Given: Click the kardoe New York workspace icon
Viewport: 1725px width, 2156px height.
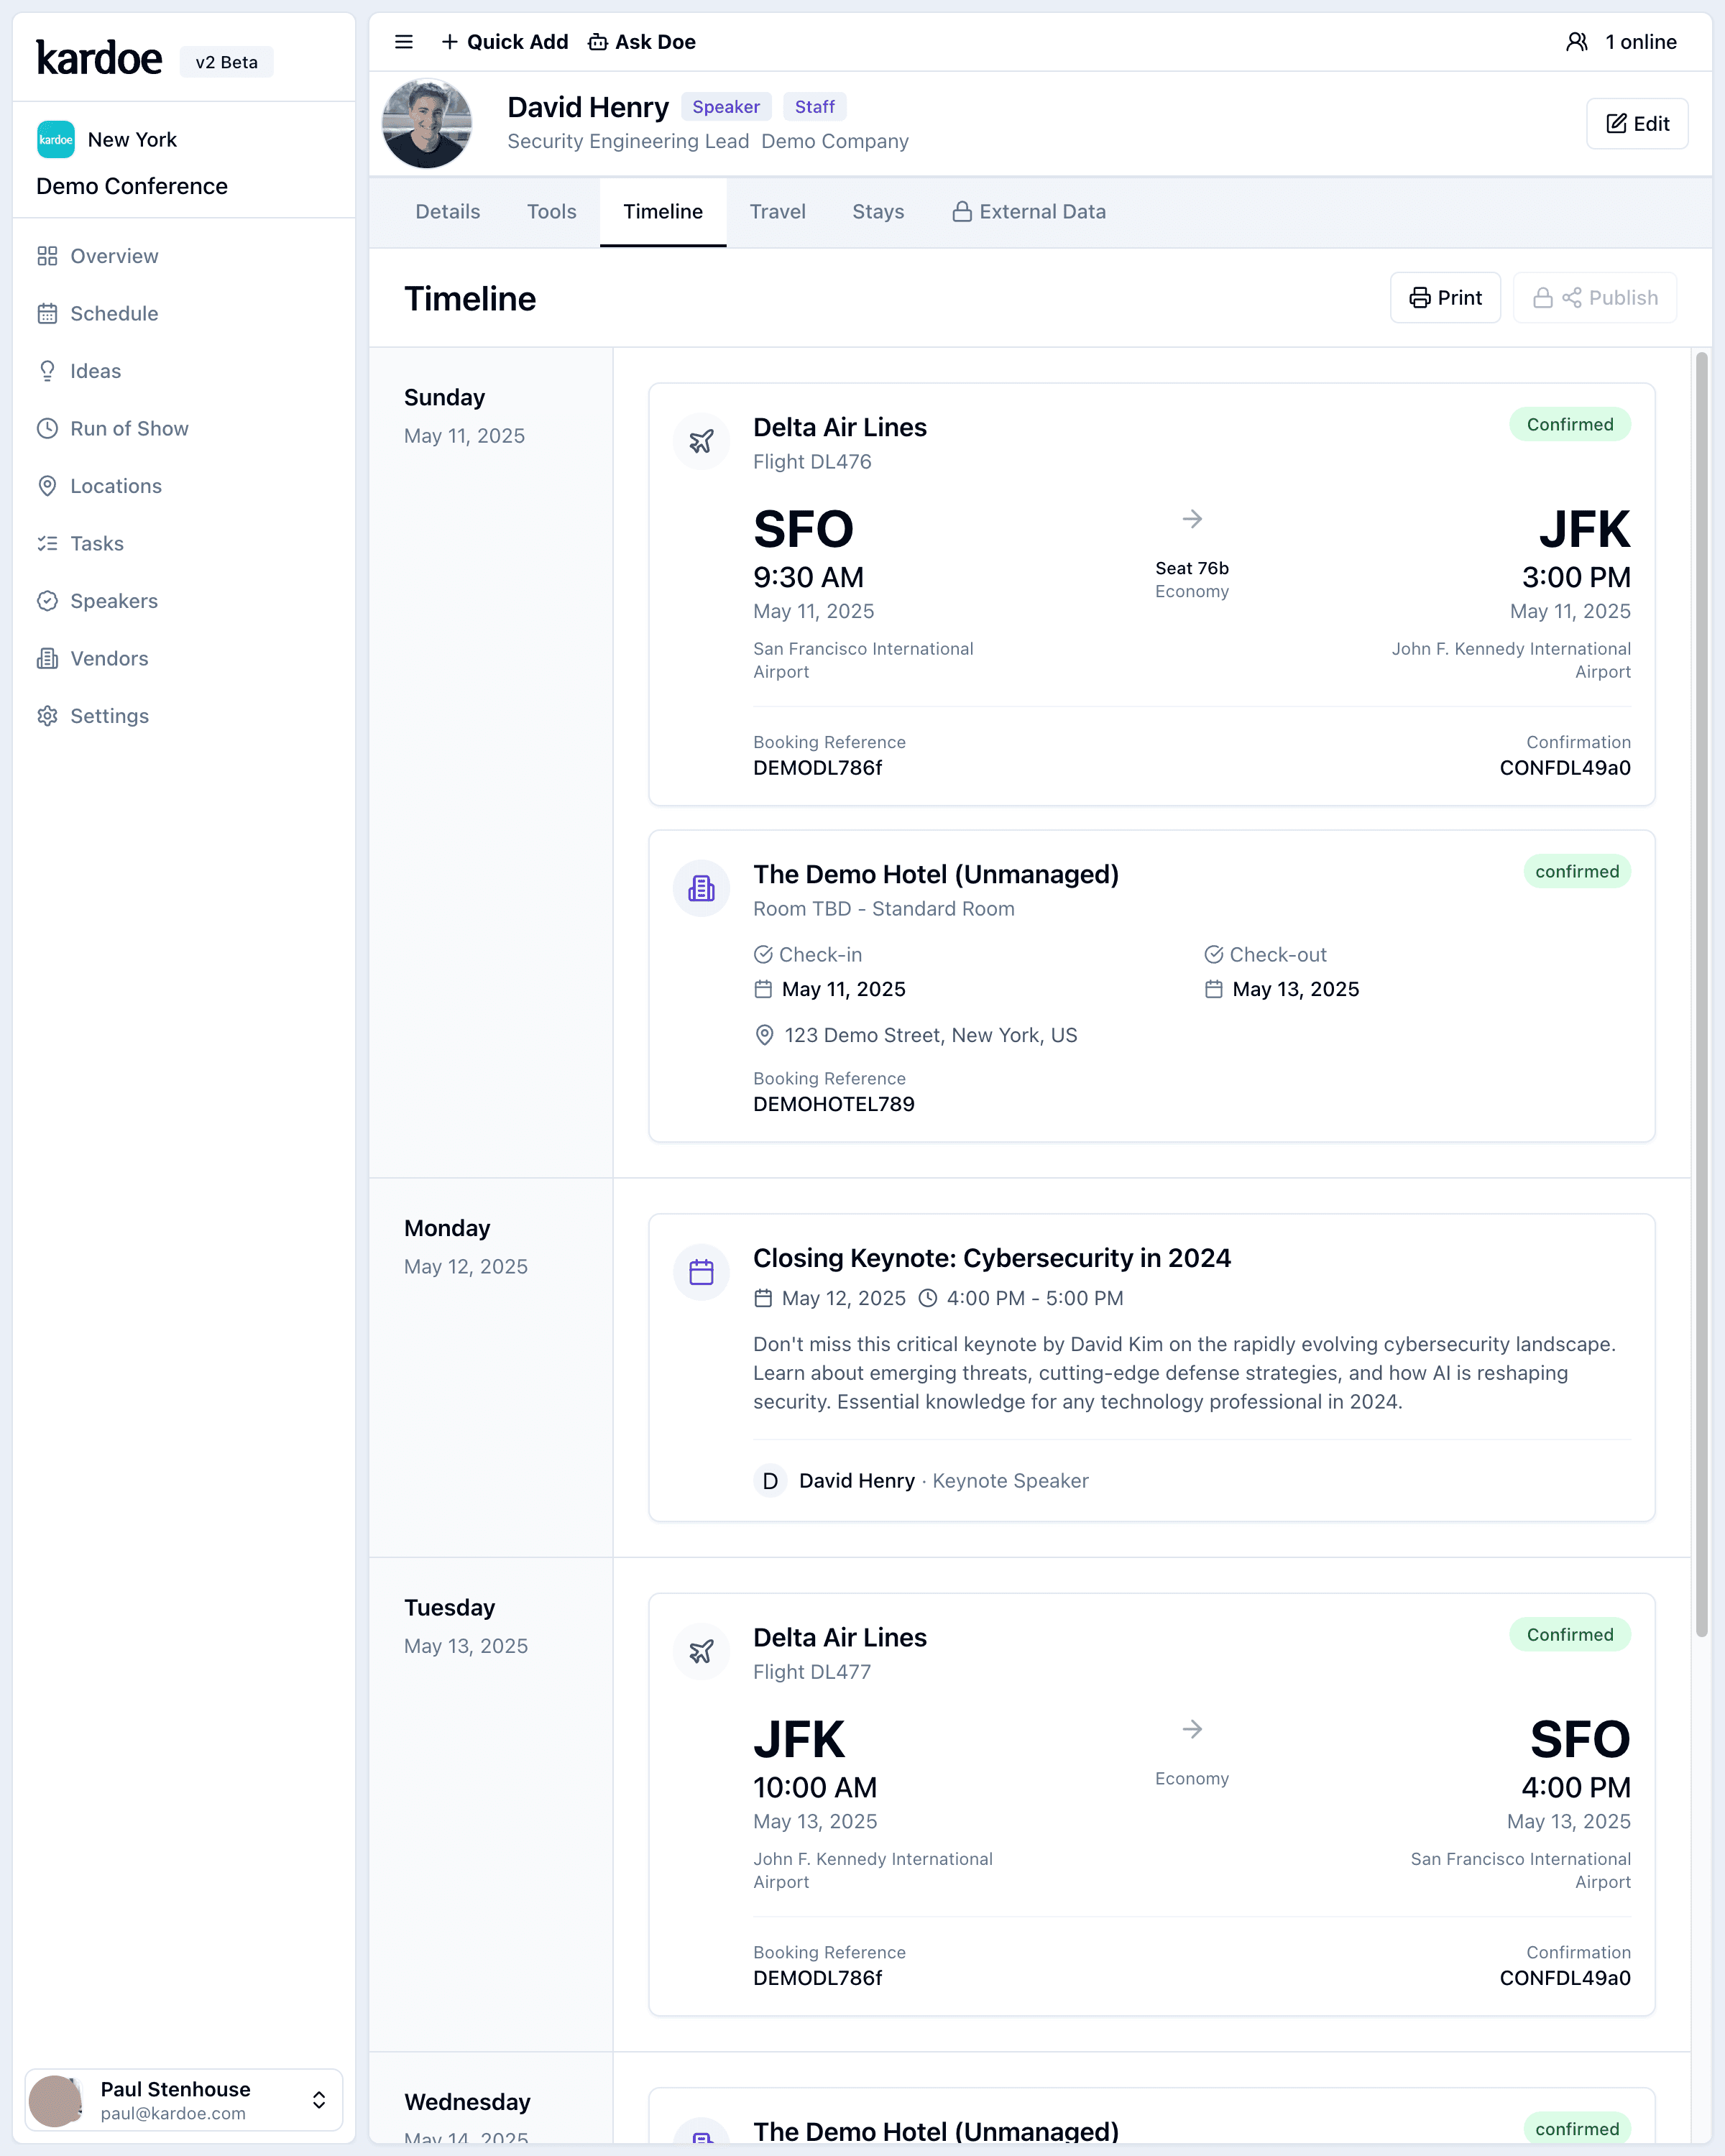Looking at the screenshot, I should pyautogui.click(x=56, y=140).
